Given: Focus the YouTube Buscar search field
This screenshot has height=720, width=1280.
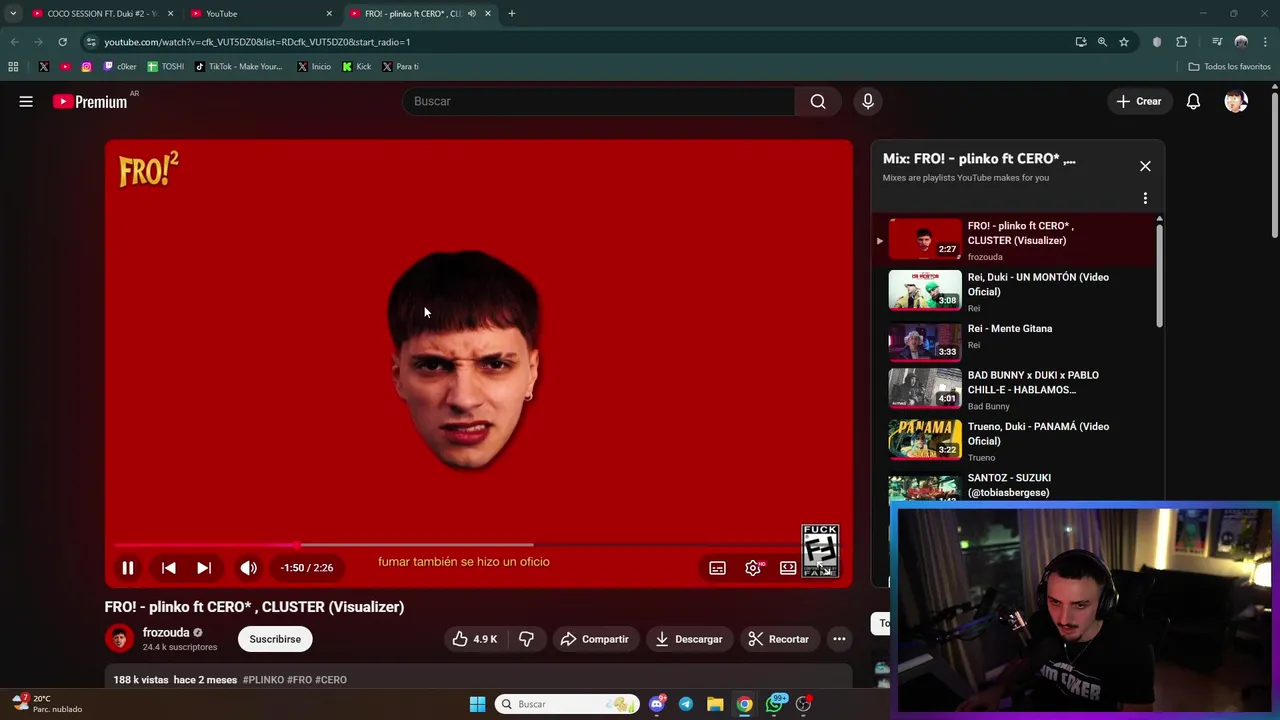Looking at the screenshot, I should click(599, 101).
